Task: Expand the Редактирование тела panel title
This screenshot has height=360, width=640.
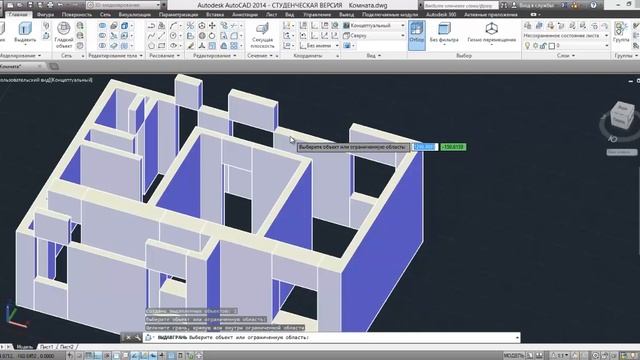Action: pos(116,56)
